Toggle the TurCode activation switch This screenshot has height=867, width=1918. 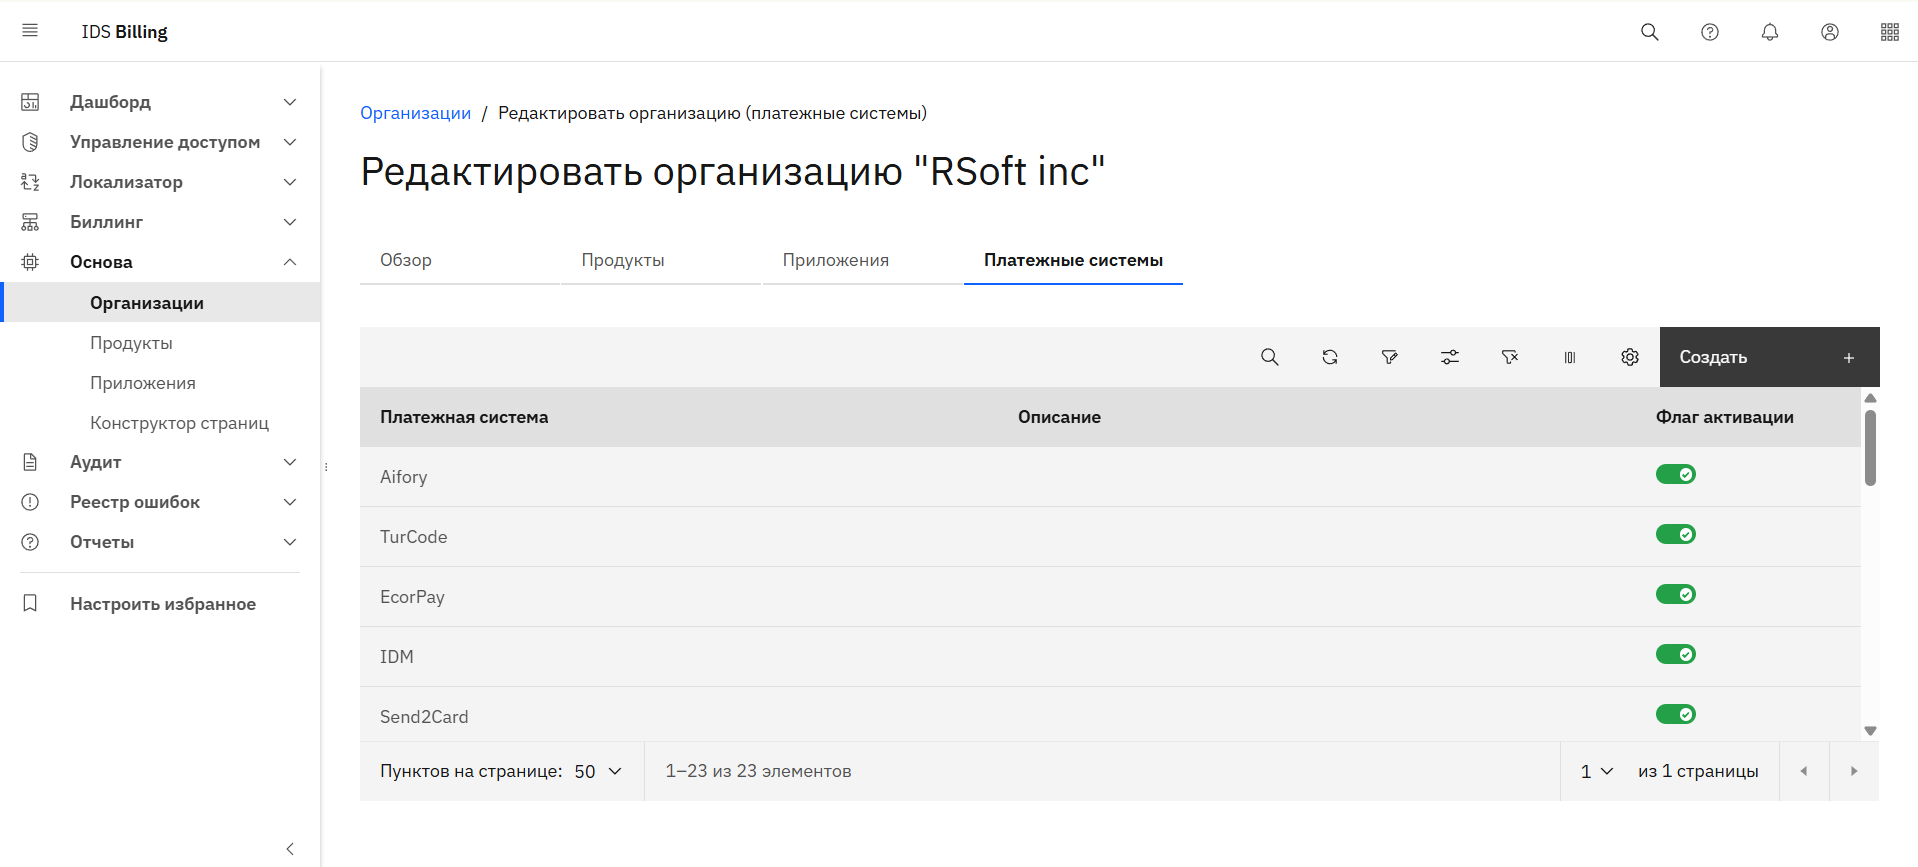[1675, 534]
